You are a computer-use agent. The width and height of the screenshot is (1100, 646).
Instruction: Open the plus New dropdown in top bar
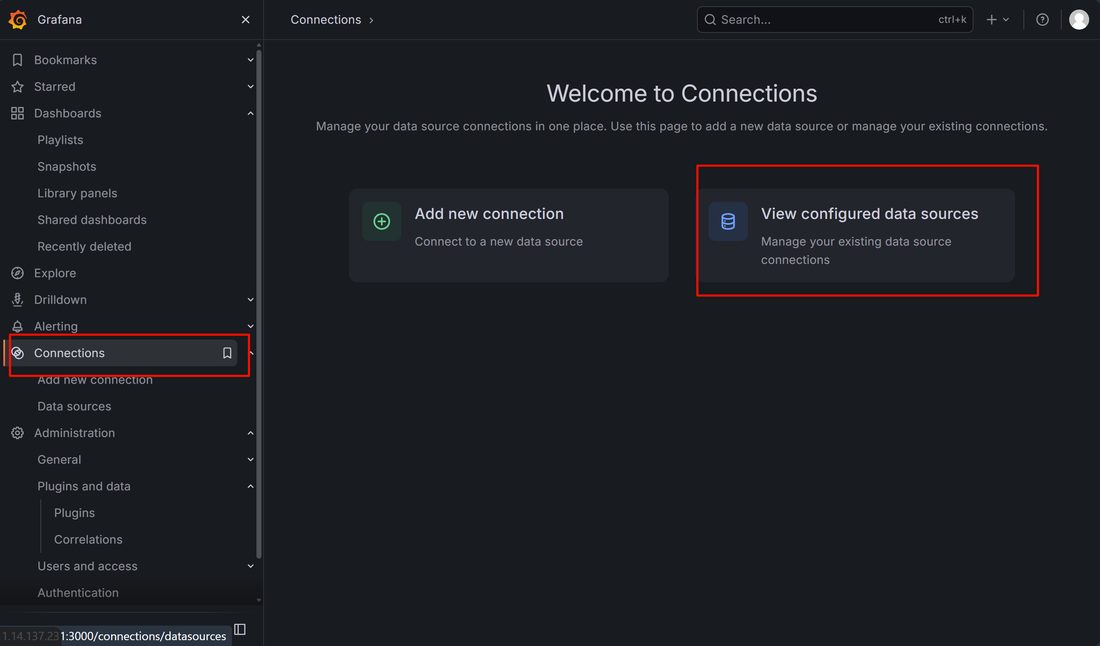(x=998, y=20)
